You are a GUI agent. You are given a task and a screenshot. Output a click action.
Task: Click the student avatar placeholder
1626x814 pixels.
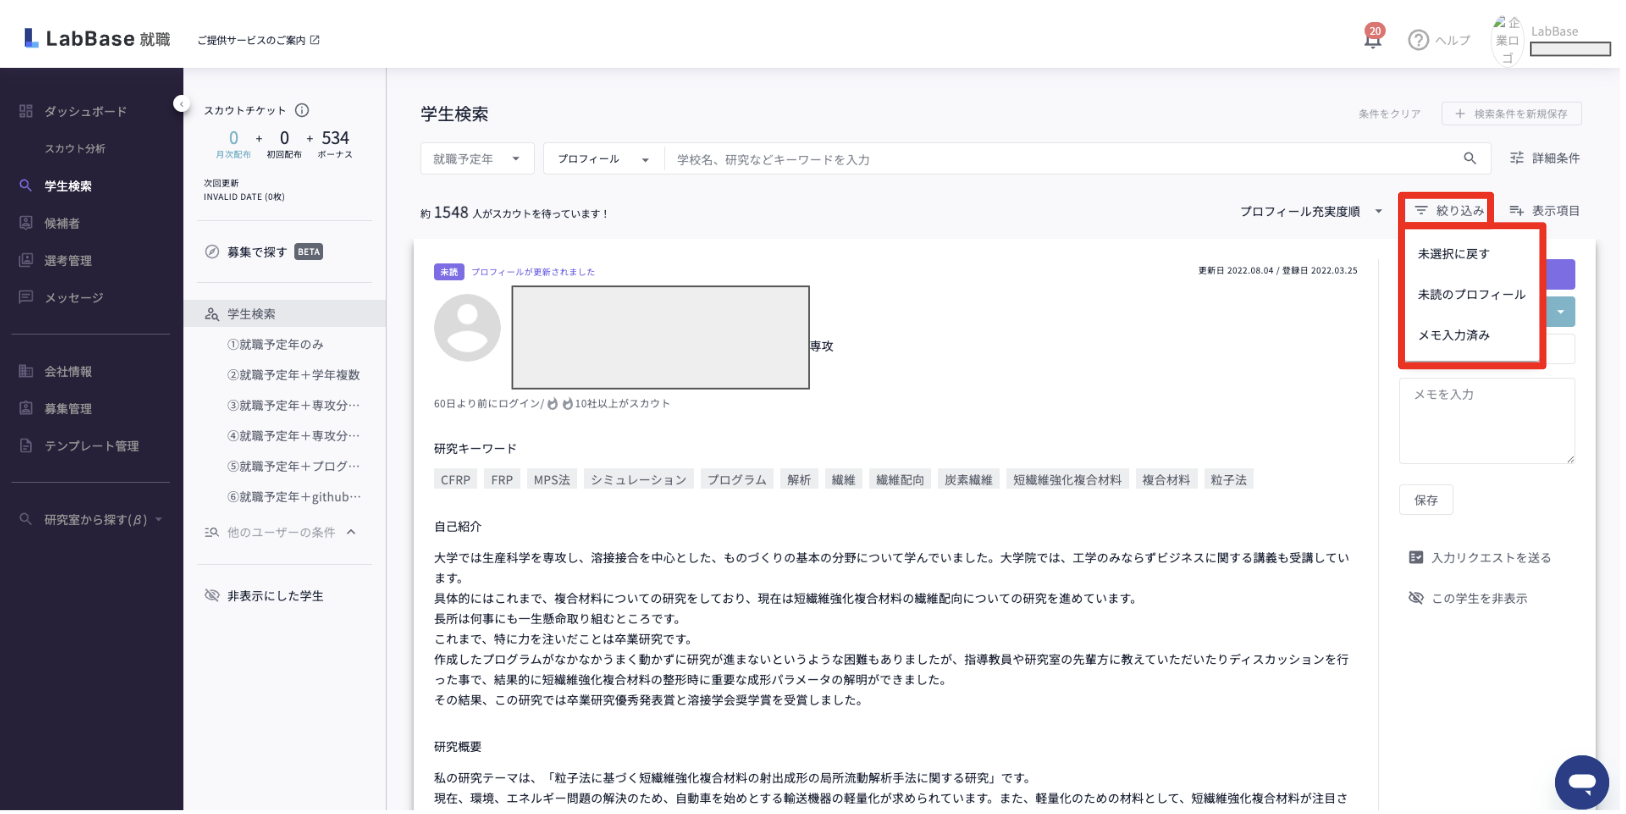pyautogui.click(x=467, y=328)
